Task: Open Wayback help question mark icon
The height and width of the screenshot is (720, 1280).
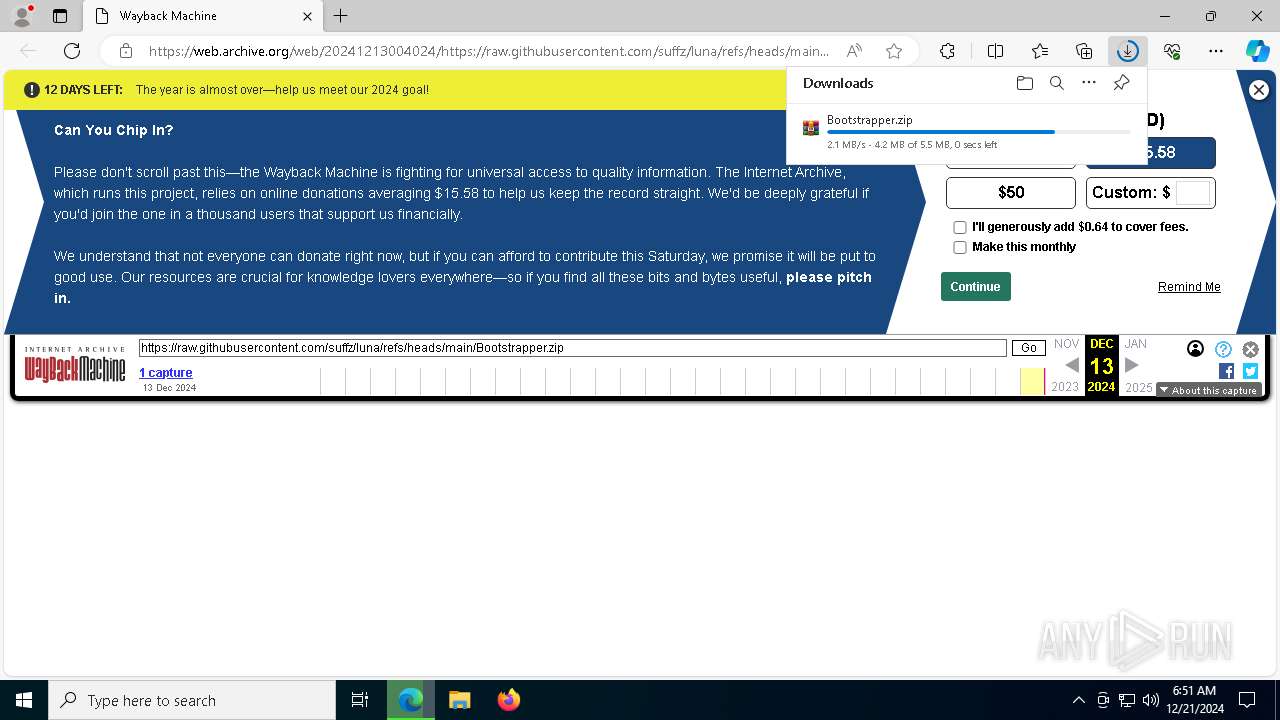Action: [x=1223, y=349]
